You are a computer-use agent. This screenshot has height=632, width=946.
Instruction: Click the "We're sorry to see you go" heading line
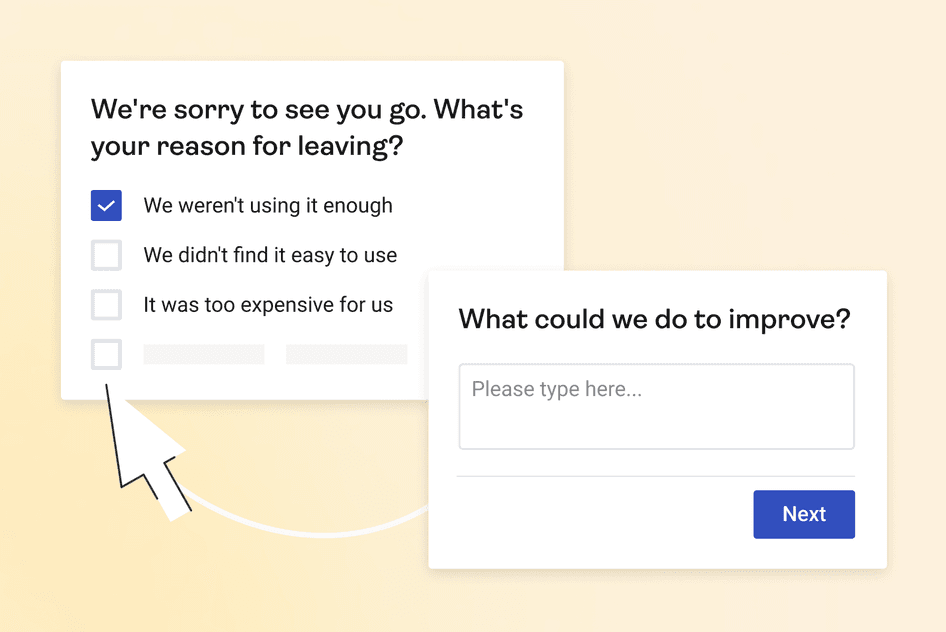click(306, 109)
